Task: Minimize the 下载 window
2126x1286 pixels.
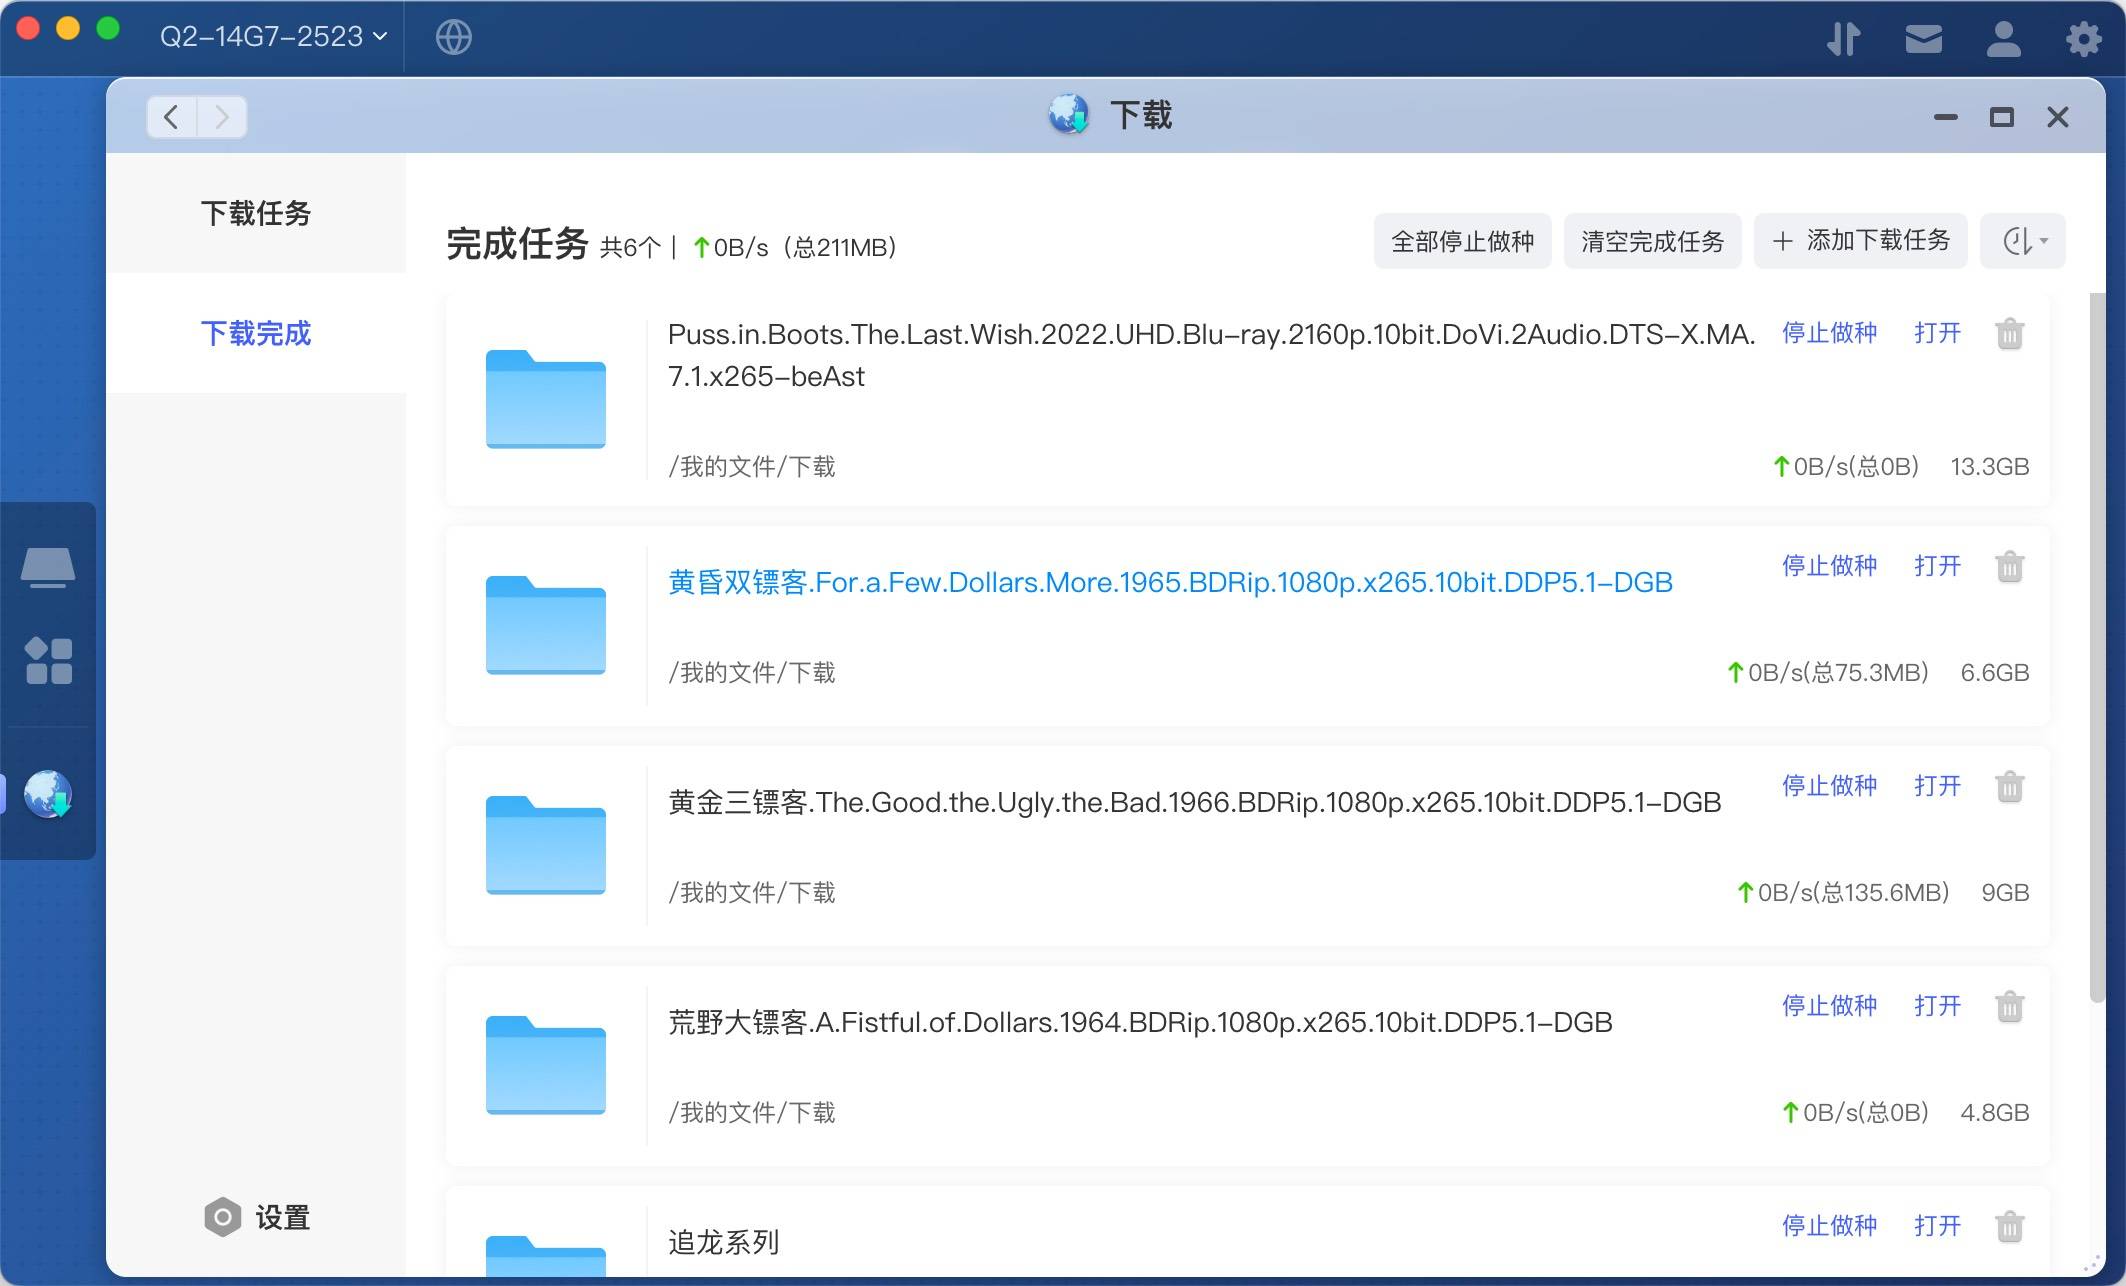Action: (1945, 117)
